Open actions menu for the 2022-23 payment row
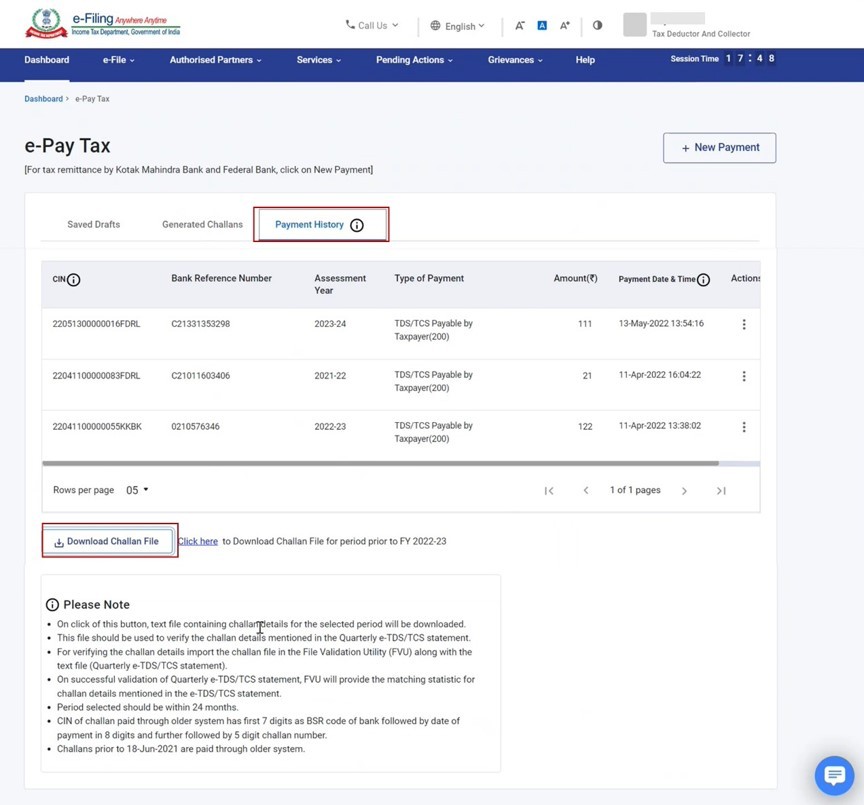The image size is (864, 805). pos(743,427)
